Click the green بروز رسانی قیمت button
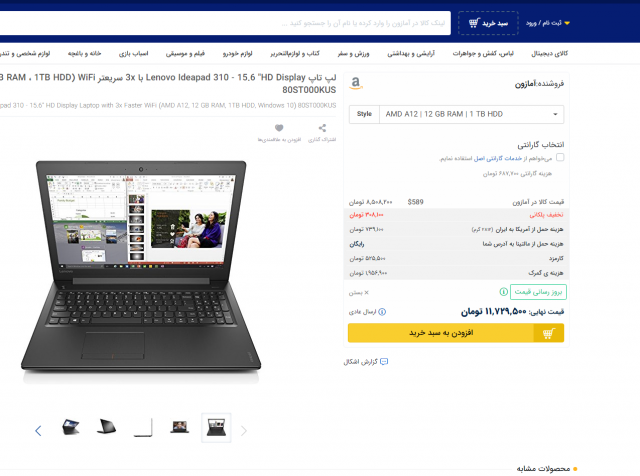 pyautogui.click(x=538, y=292)
